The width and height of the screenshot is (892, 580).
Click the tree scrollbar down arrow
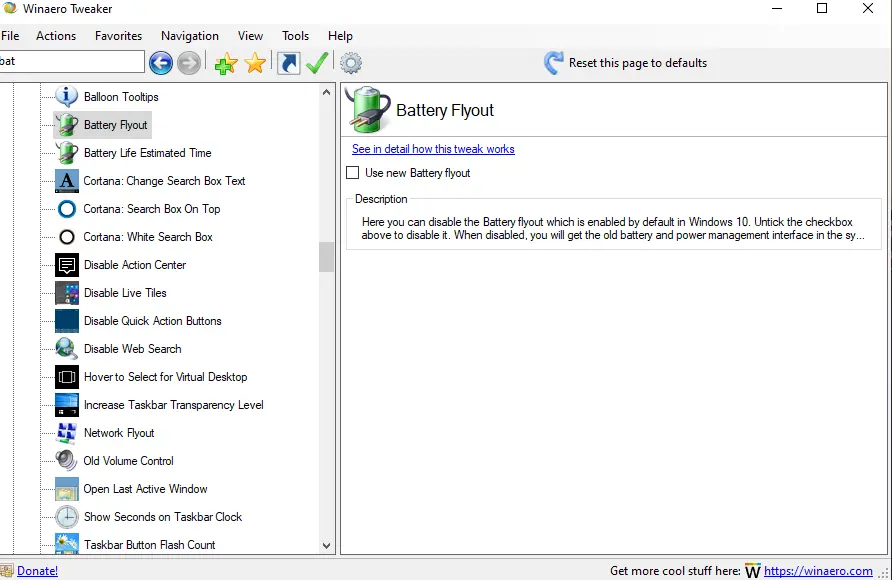326,545
